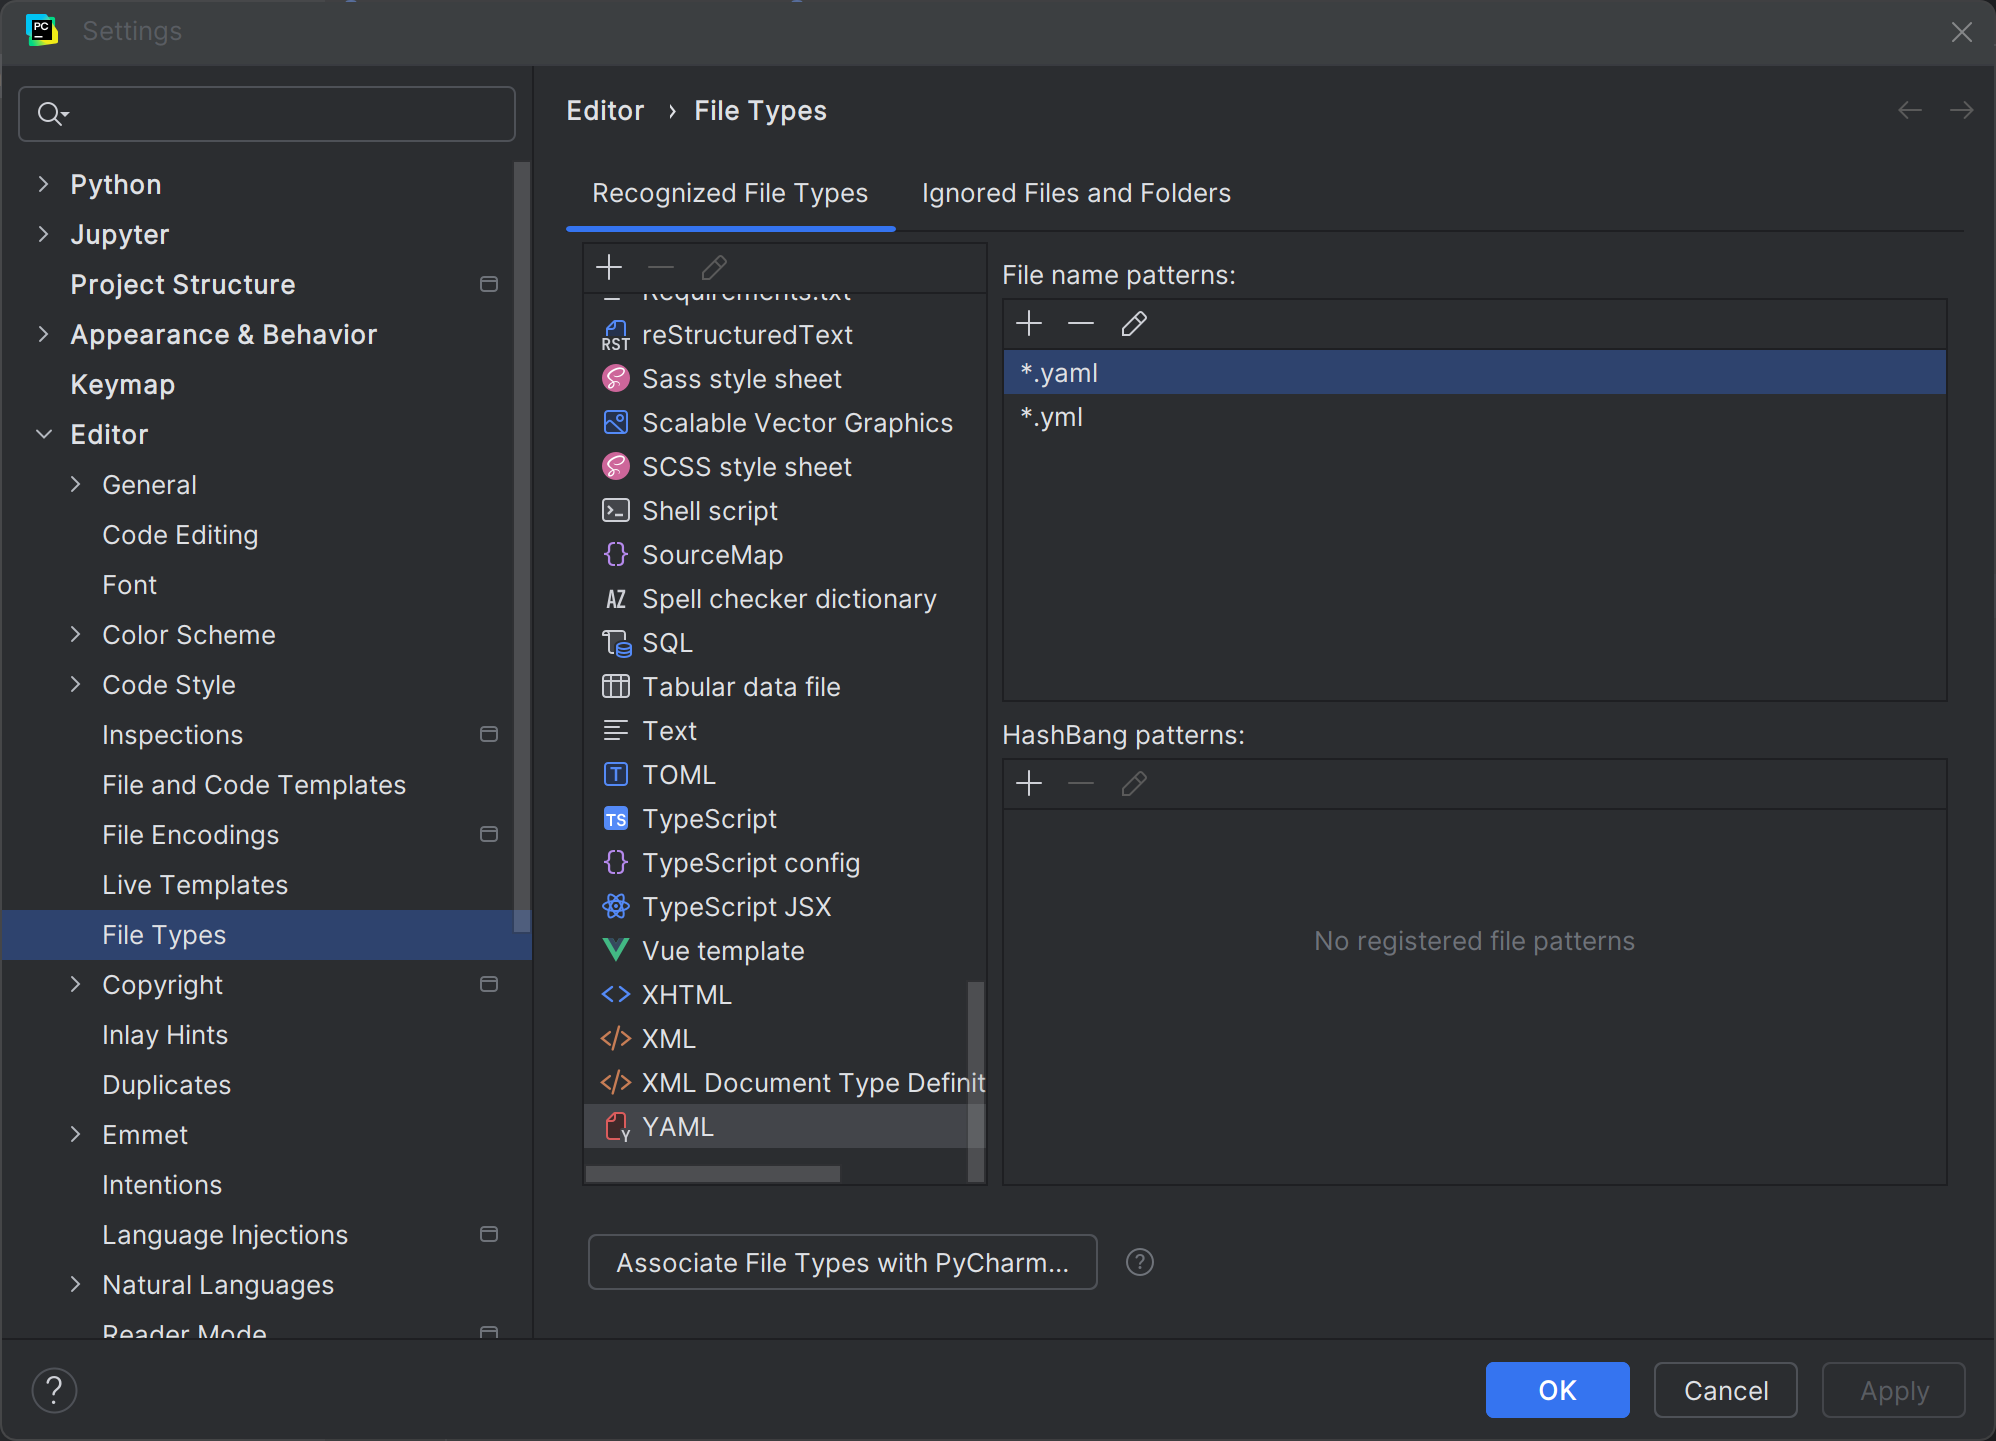Expand the Python settings section
Image resolution: width=1996 pixels, height=1441 pixels.
tap(43, 184)
